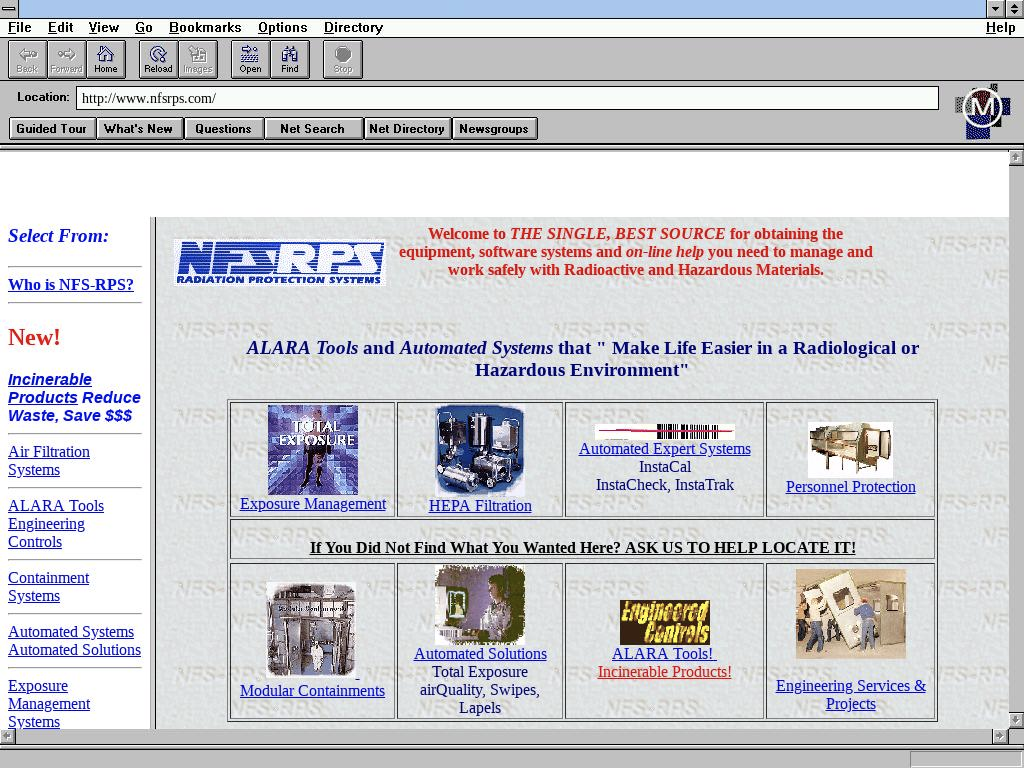Open the Options menu

(282, 27)
